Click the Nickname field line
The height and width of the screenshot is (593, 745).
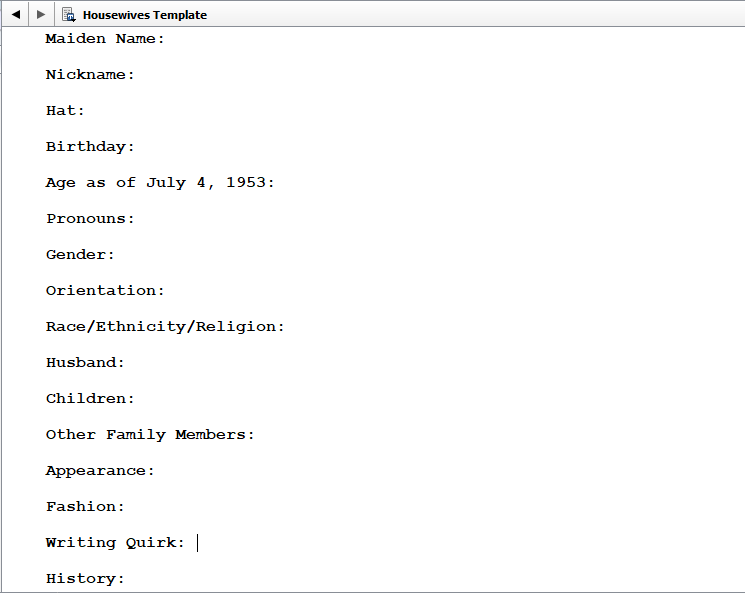pyautogui.click(x=90, y=75)
